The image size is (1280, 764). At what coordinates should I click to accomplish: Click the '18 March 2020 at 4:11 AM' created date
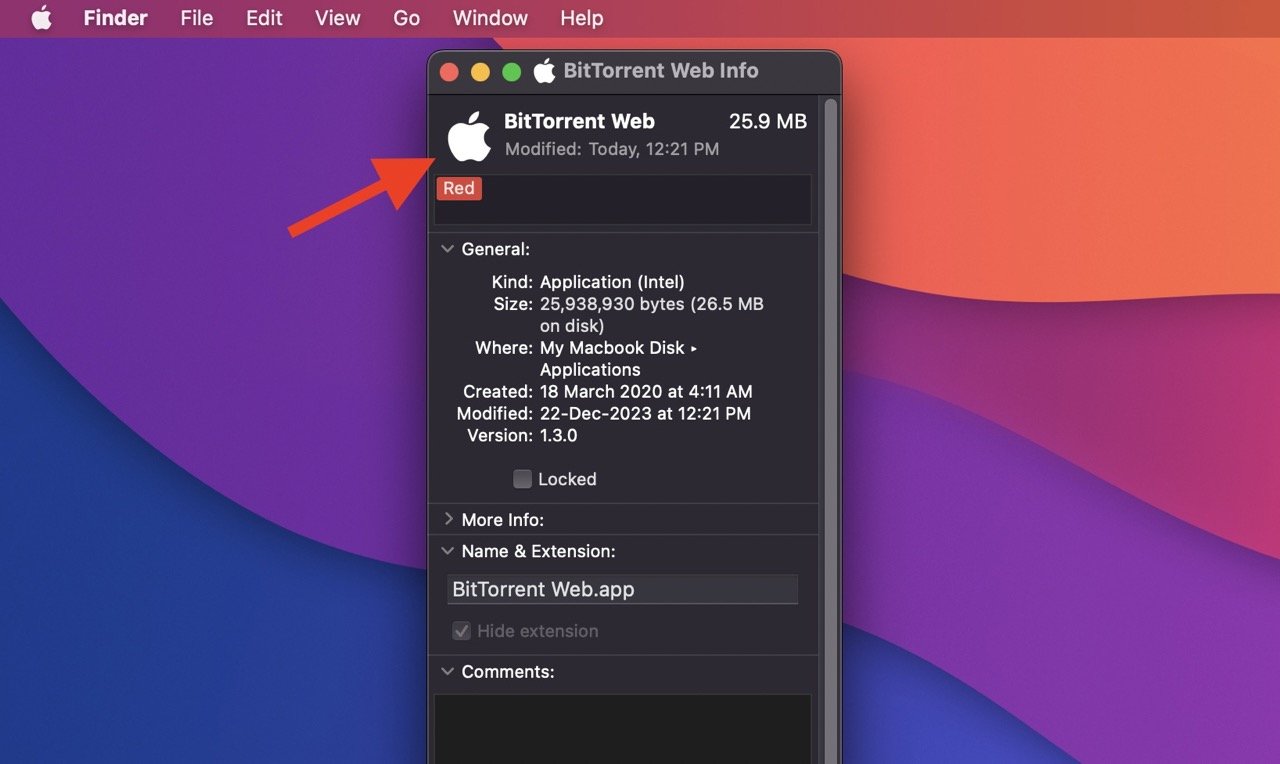(646, 392)
